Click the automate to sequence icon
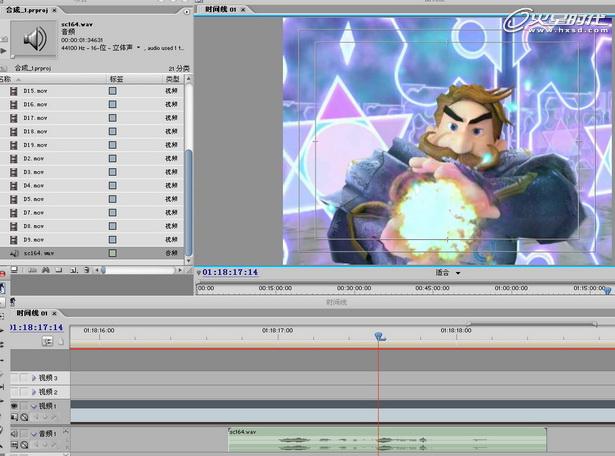 click(x=33, y=270)
